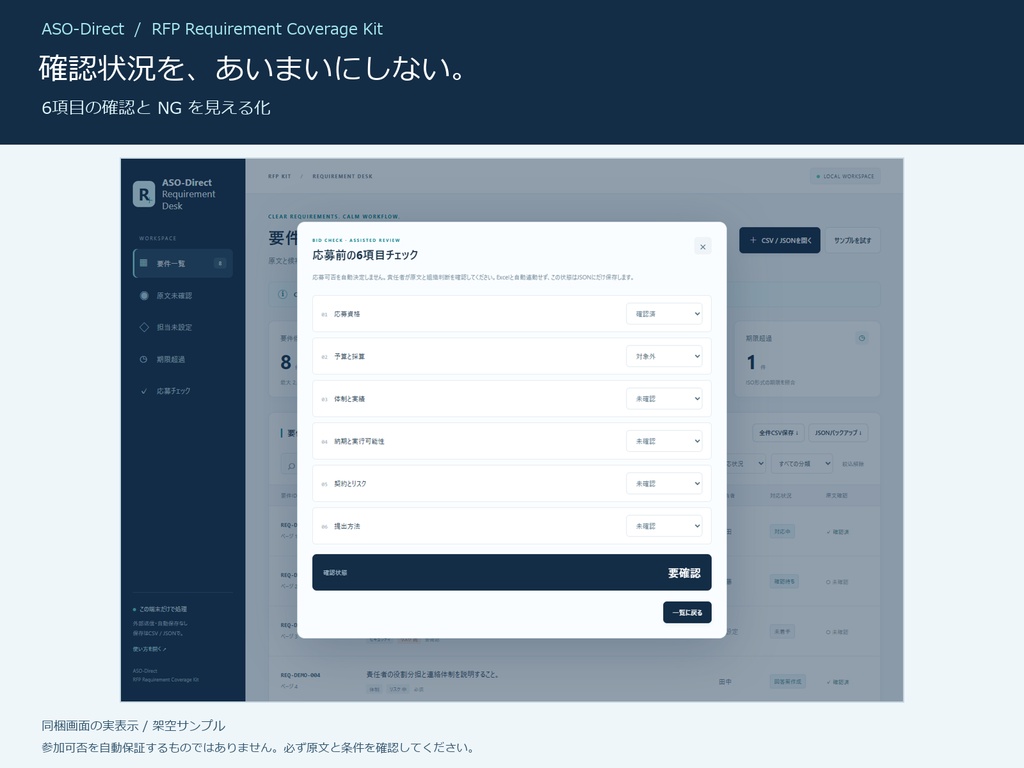This screenshot has height=768, width=1024.
Task: Click the 全件CSV保存 button
Action: [778, 432]
